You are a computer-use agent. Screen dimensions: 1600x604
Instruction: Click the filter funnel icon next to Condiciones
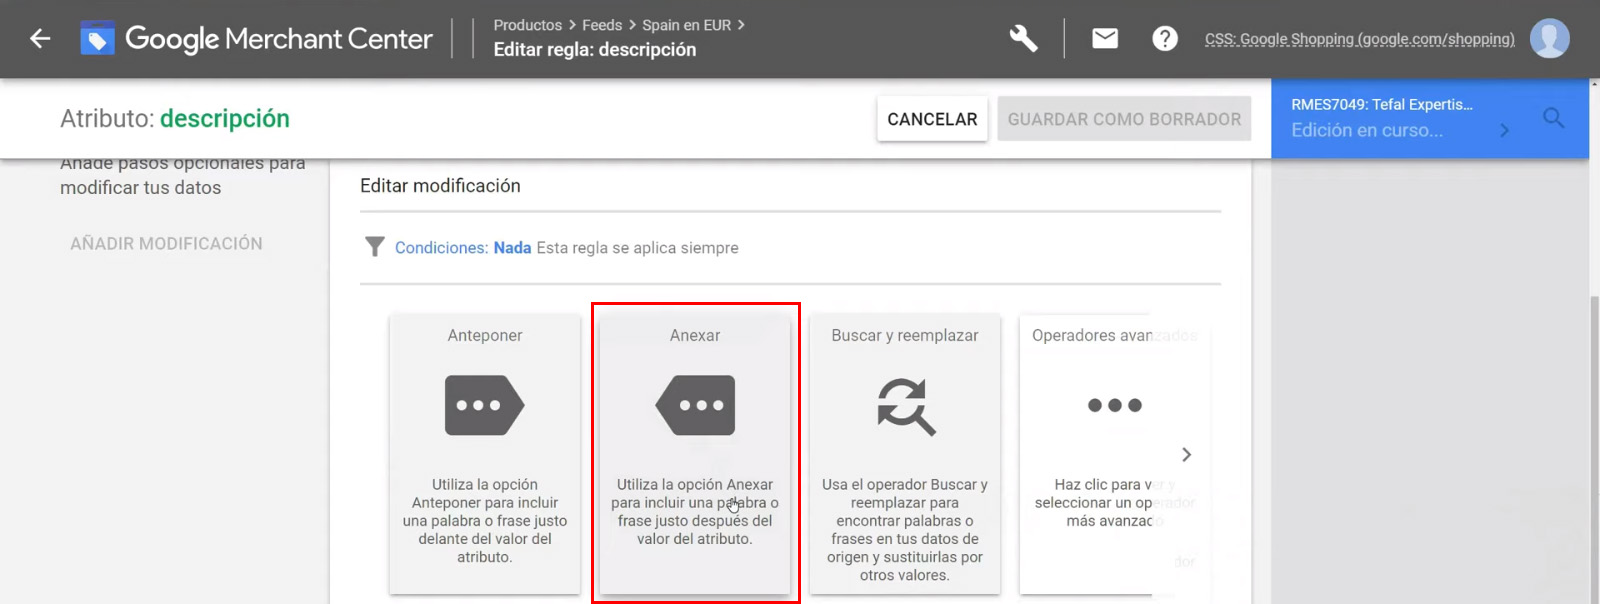click(x=374, y=247)
